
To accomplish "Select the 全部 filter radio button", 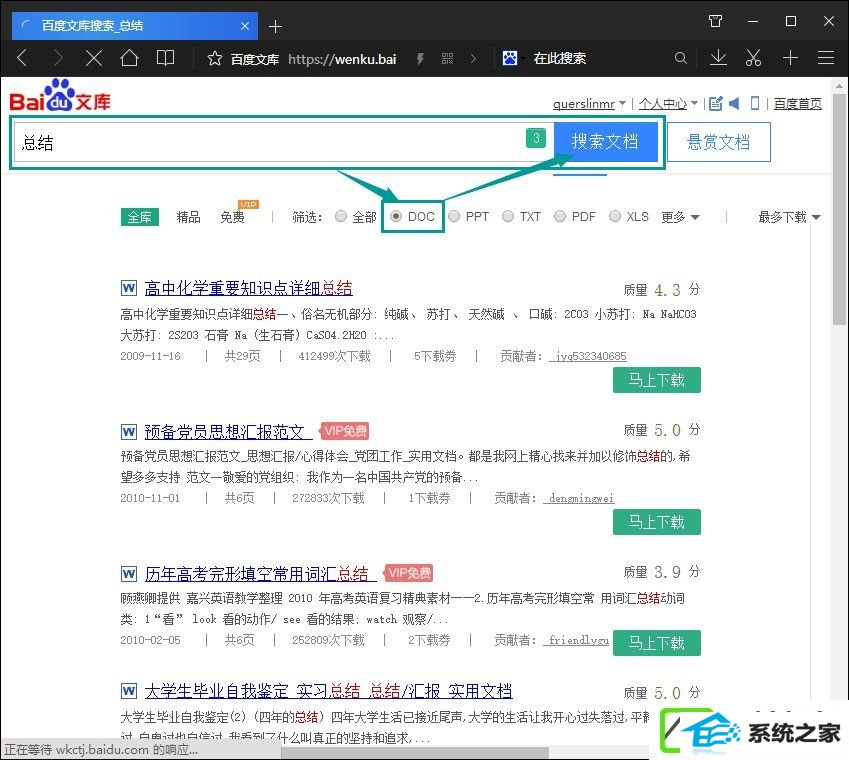I will coord(341,217).
